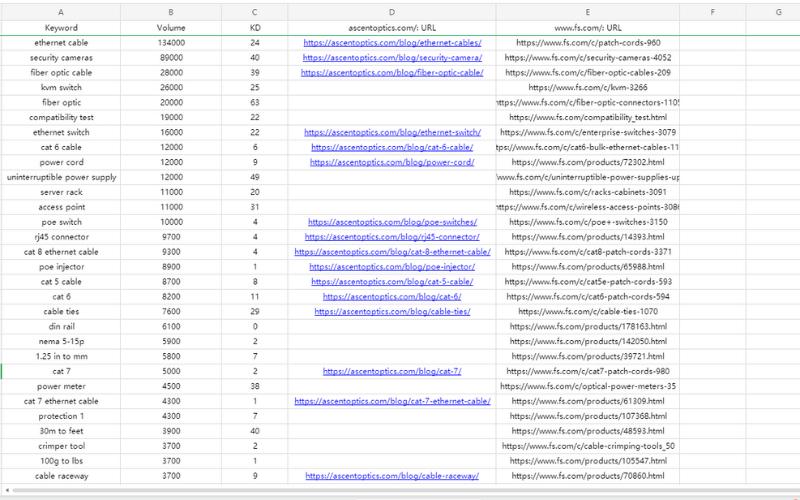This screenshot has height=500, width=800.
Task: Select the 'KD' header cell
Action: click(255, 28)
